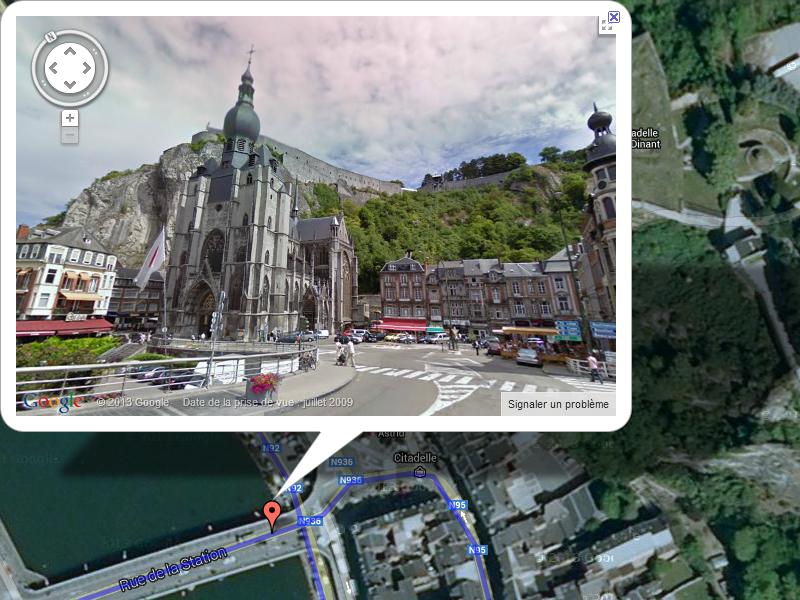
Task: Zoom in with the plus button
Action: tap(69, 118)
